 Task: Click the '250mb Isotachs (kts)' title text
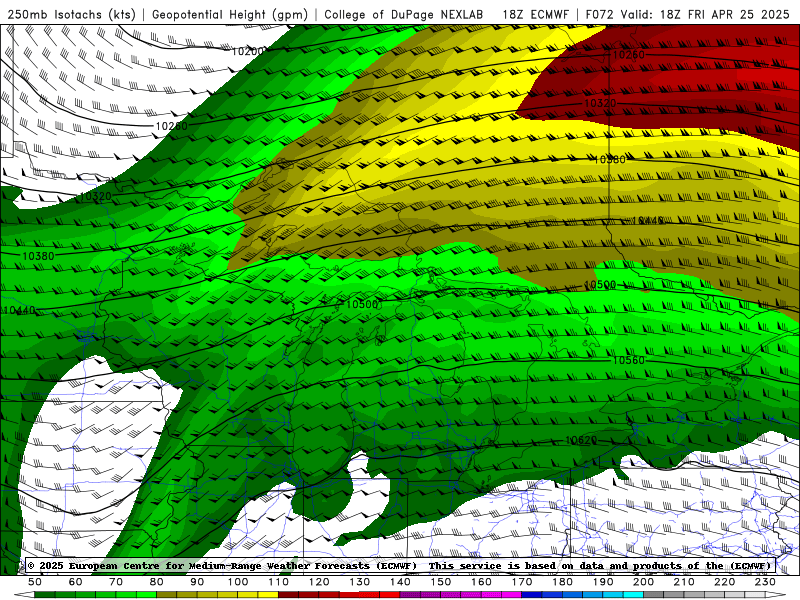71,14
